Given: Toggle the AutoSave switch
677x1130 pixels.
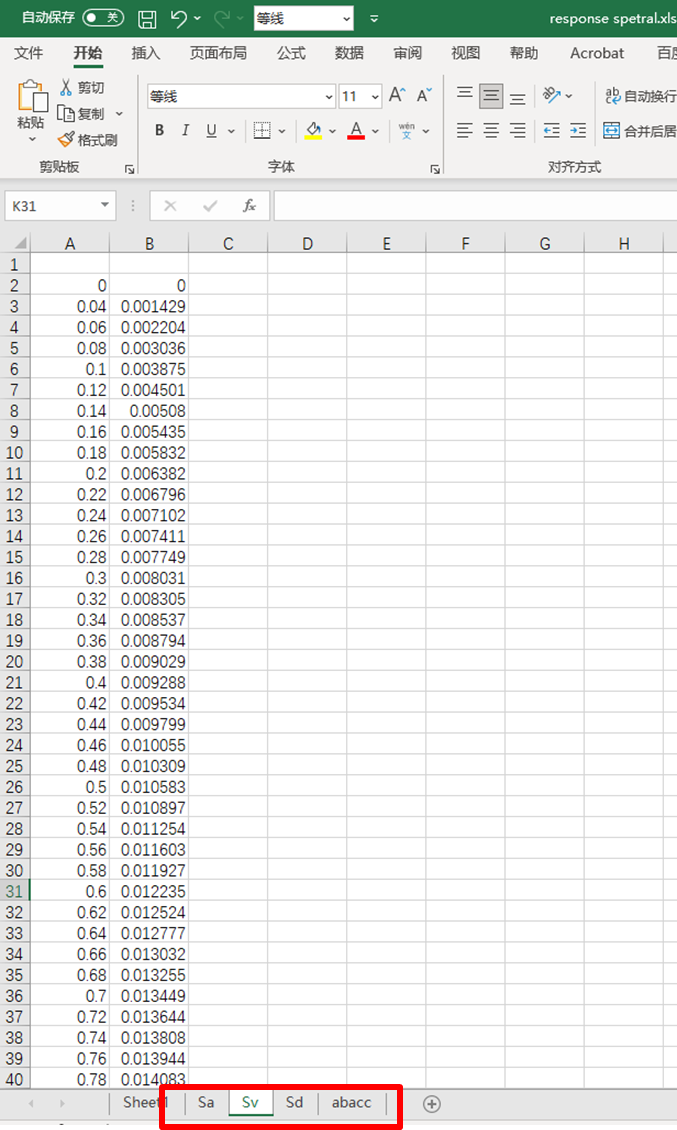Looking at the screenshot, I should point(103,17).
